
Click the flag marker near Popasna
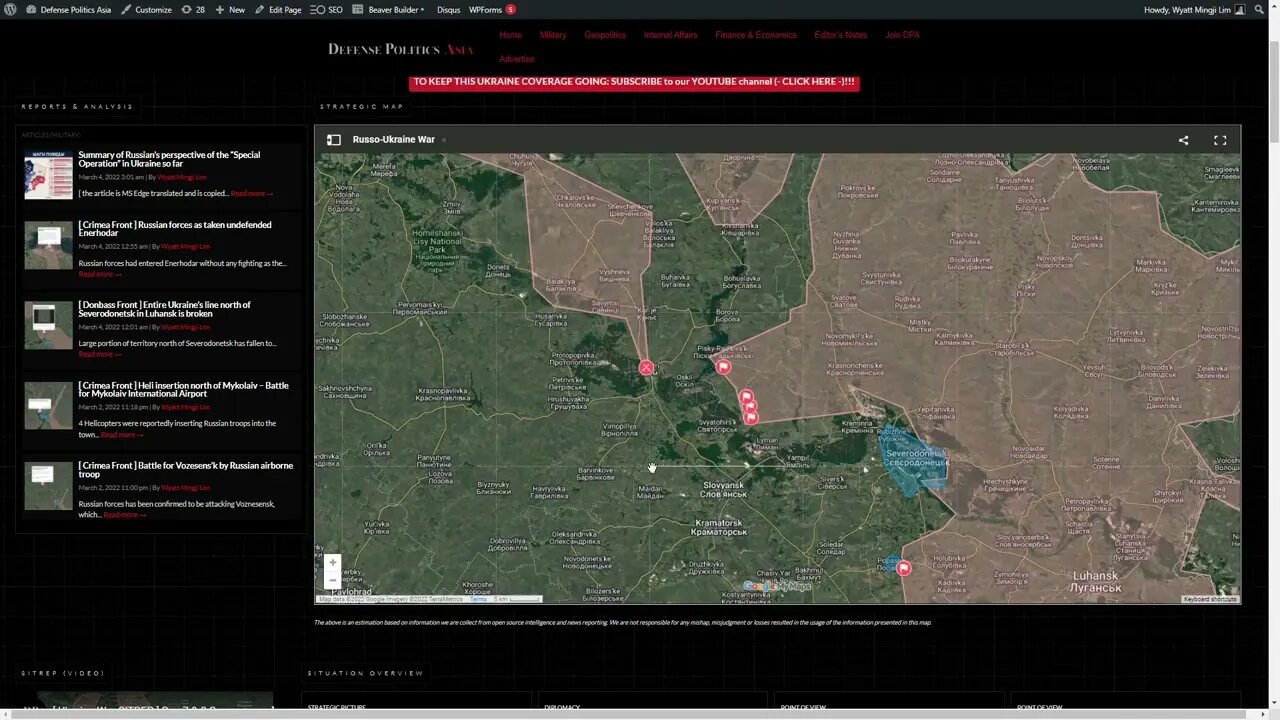pyautogui.click(x=904, y=568)
